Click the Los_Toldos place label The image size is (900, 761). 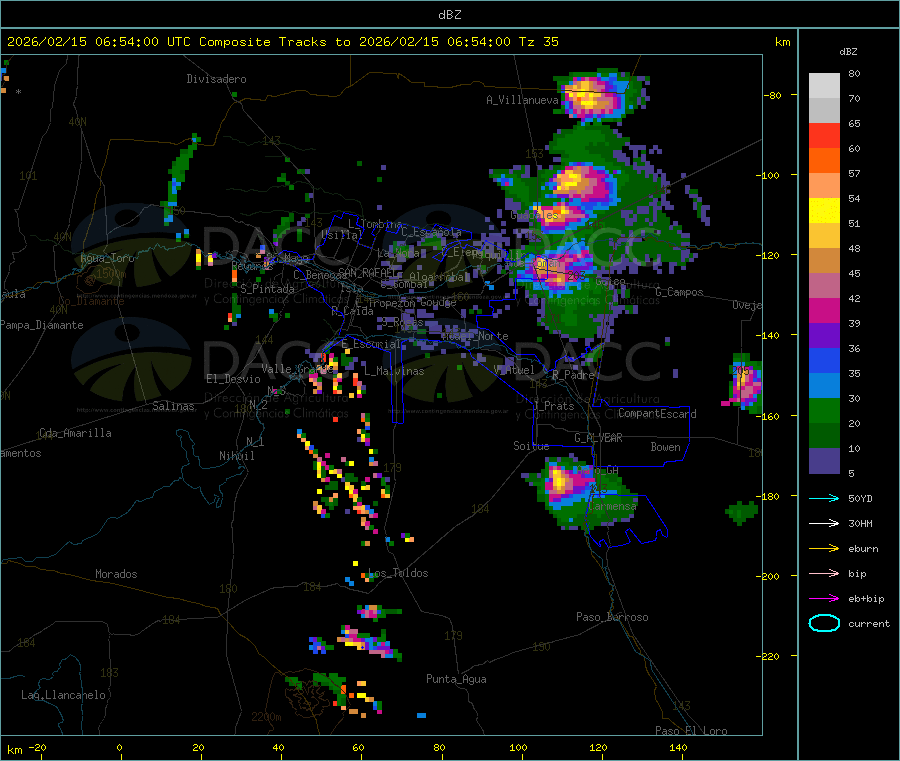[x=398, y=573]
